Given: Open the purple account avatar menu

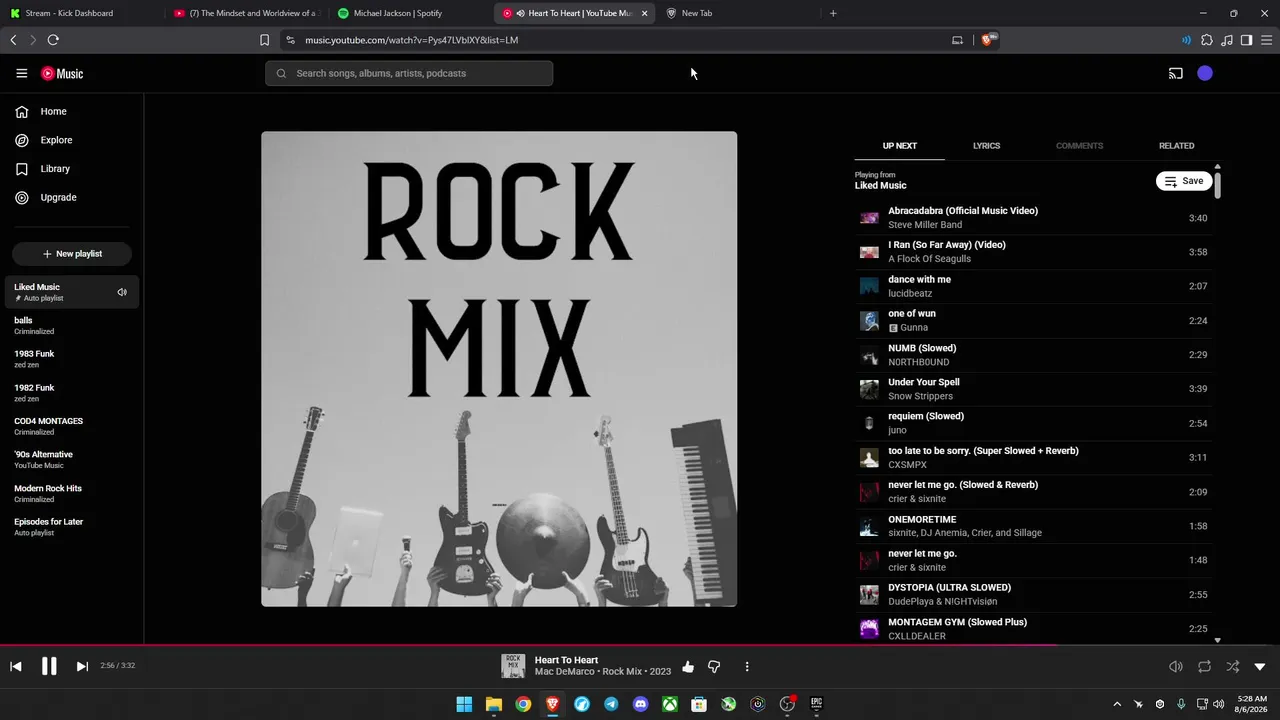Looking at the screenshot, I should tap(1205, 73).
